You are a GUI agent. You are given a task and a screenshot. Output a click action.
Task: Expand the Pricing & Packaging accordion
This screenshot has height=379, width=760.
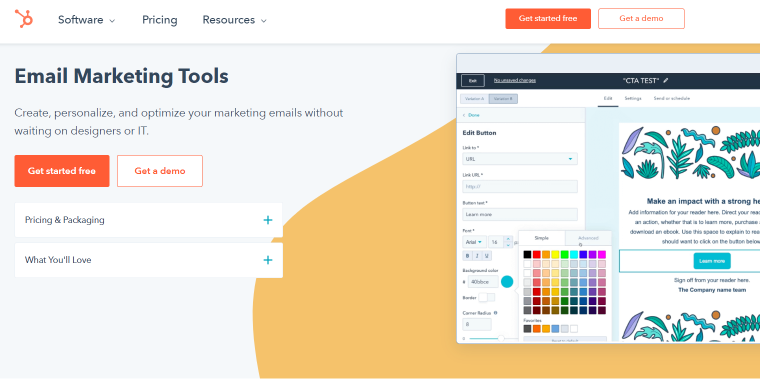pyautogui.click(x=148, y=220)
